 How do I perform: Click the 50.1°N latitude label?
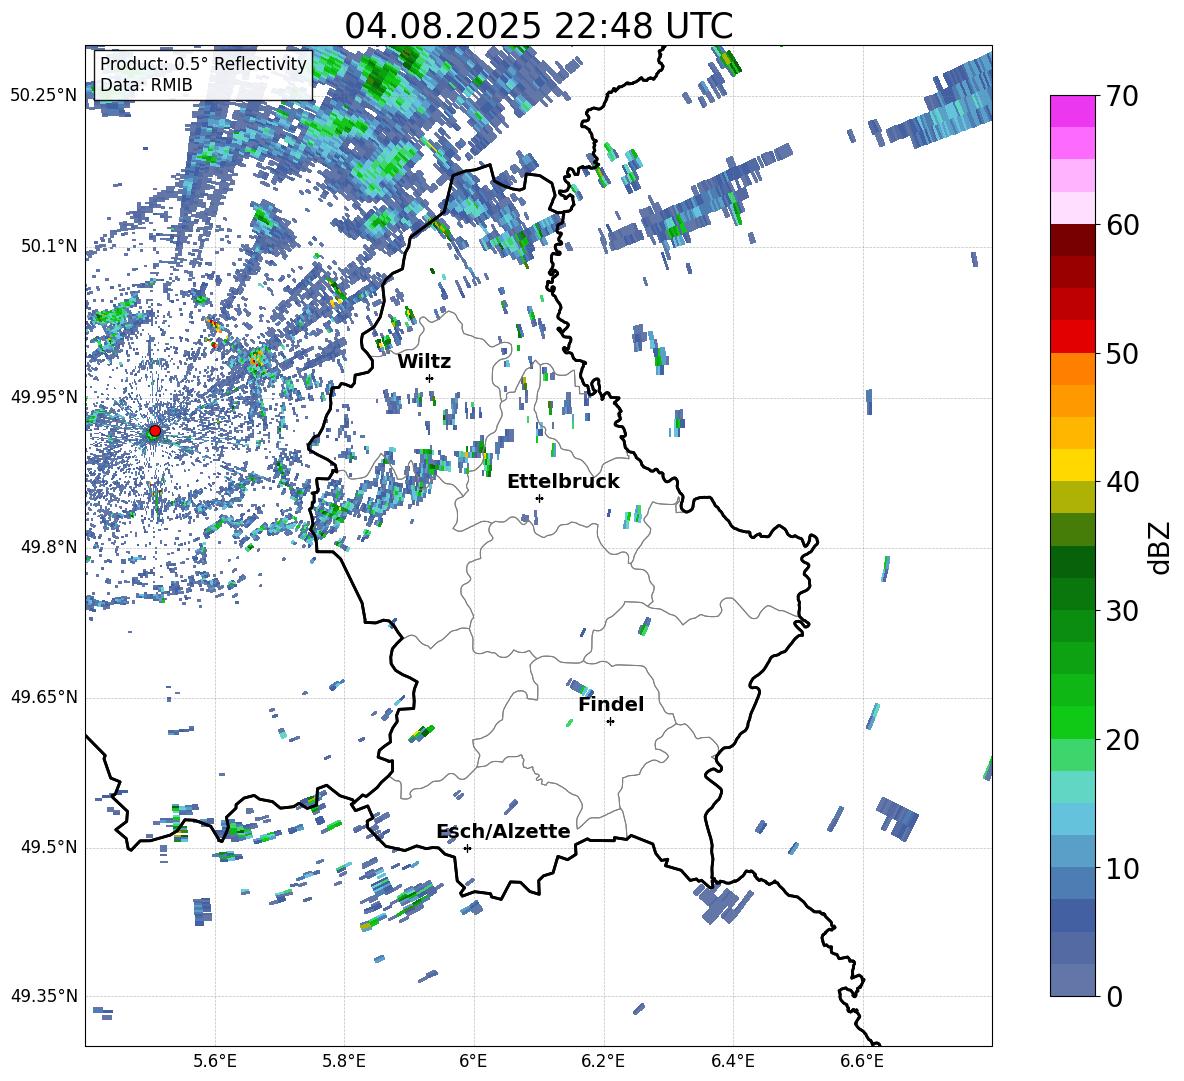coord(48,246)
